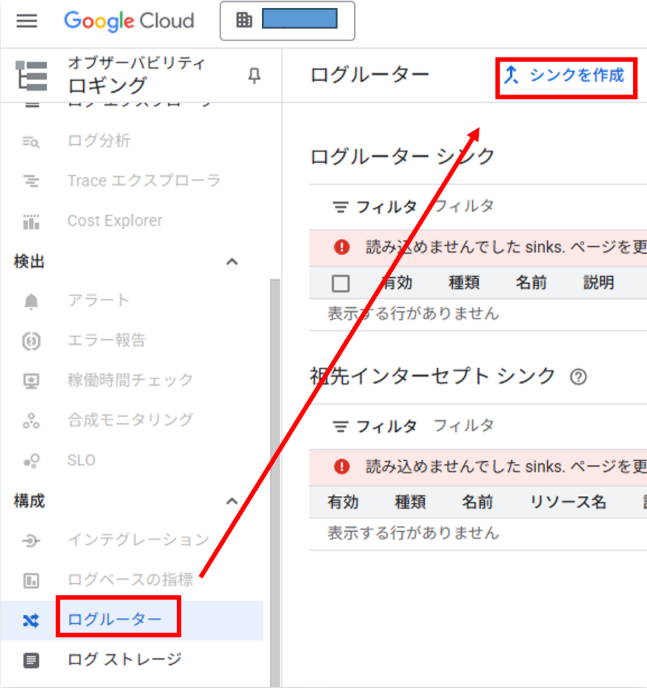Click the 有効 column header in the first table
This screenshot has width=647, height=688.
tap(397, 283)
